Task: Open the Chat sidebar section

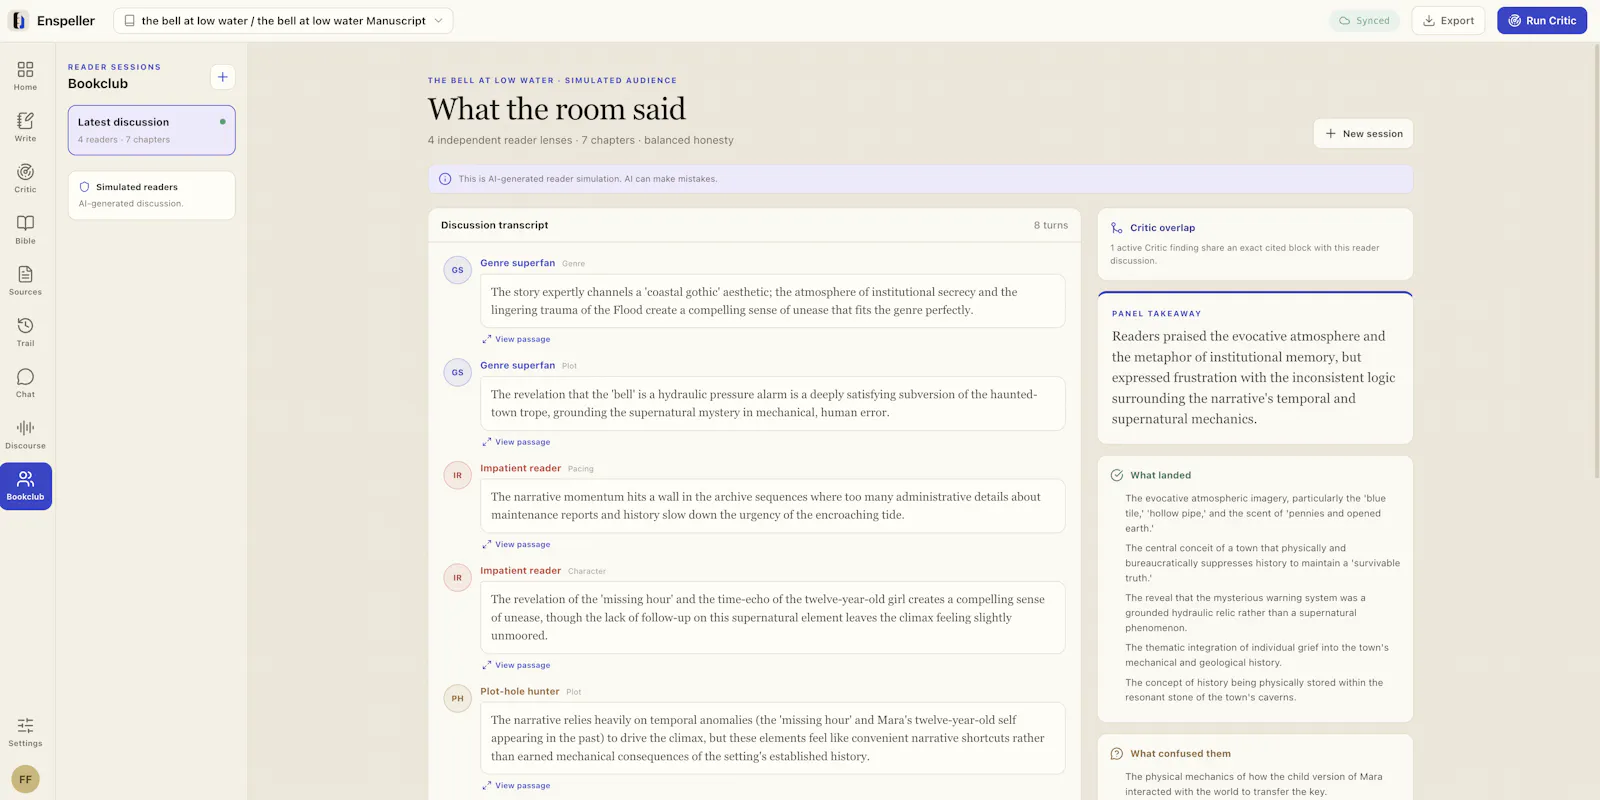Action: coord(26,383)
